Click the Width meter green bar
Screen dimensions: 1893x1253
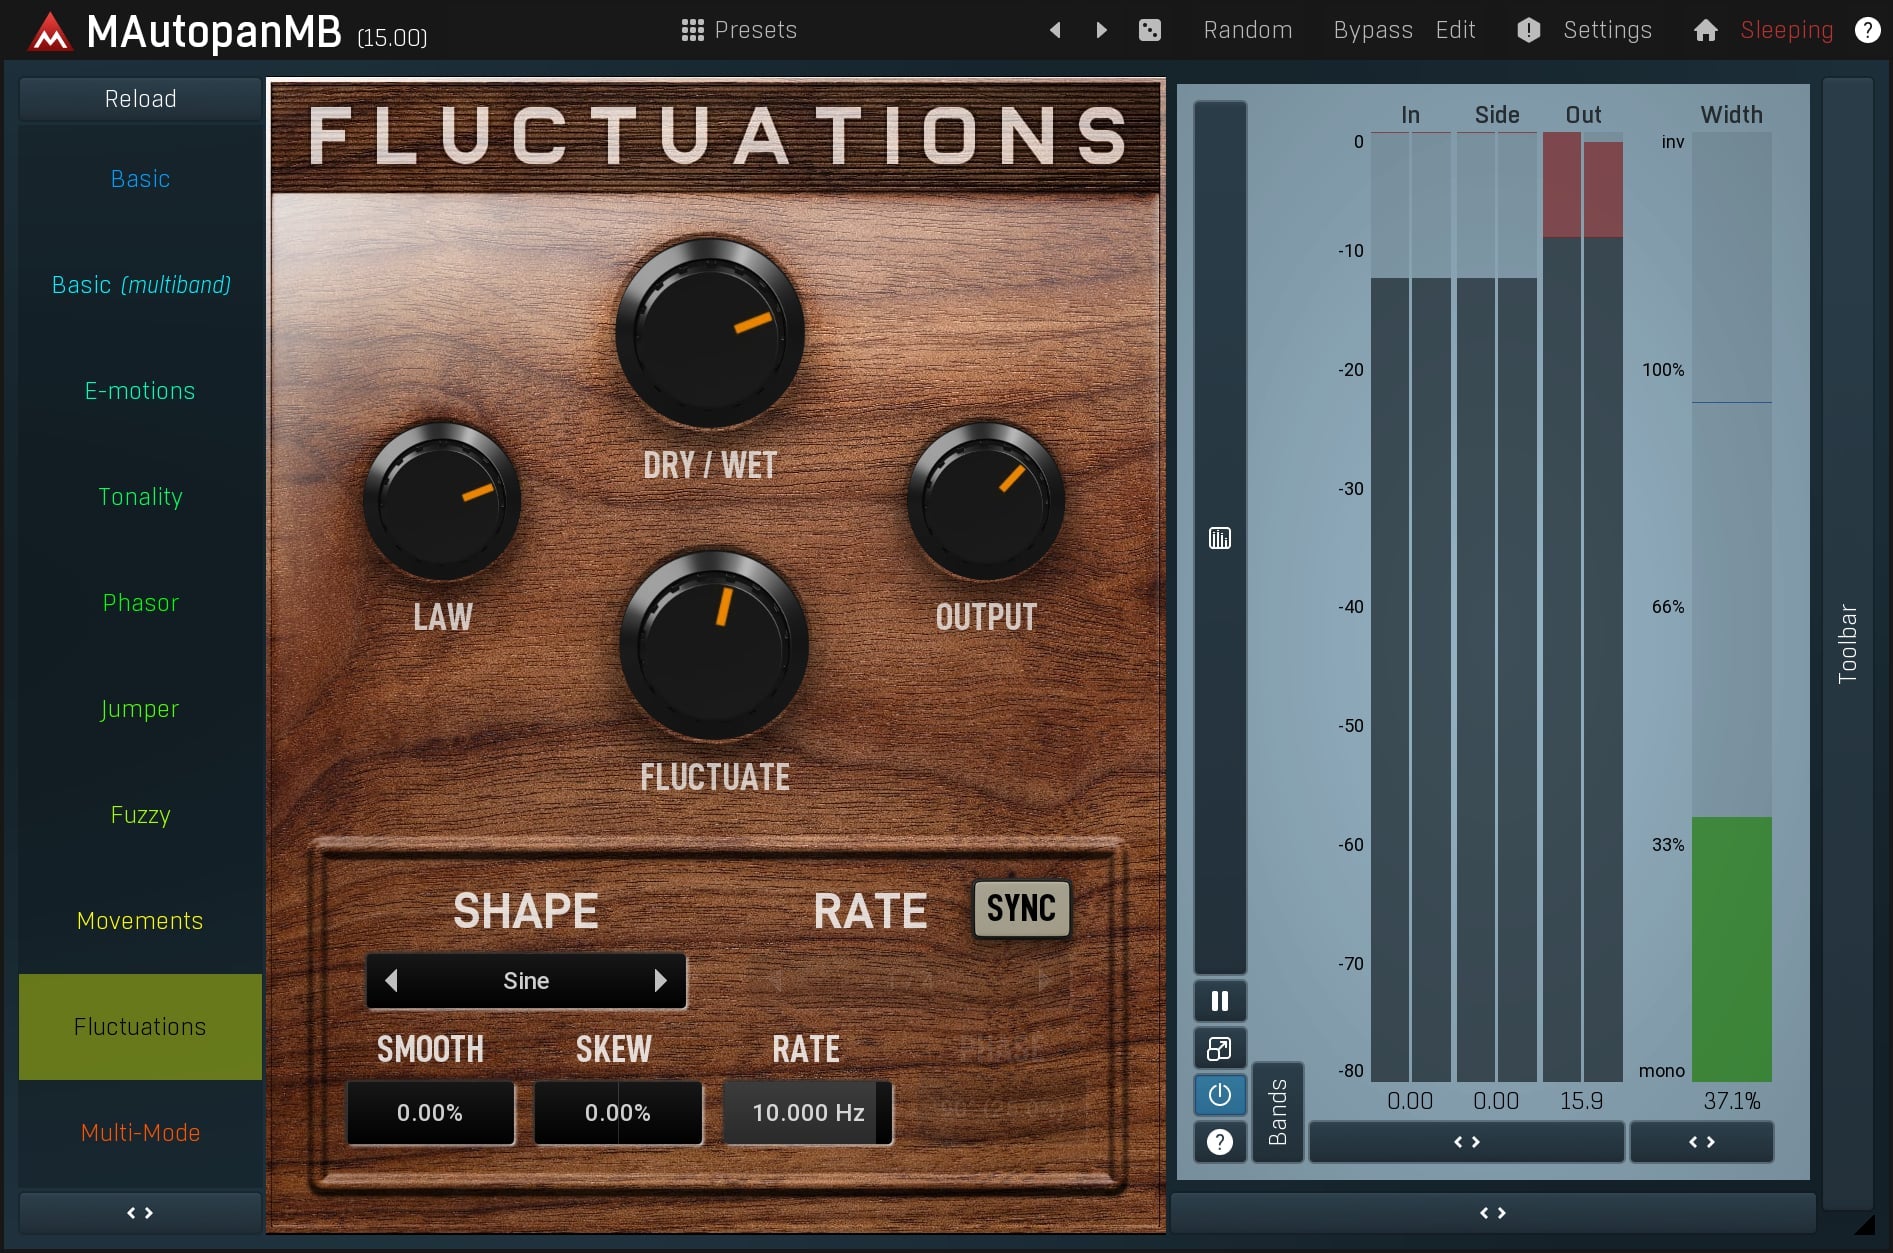pyautogui.click(x=1732, y=948)
